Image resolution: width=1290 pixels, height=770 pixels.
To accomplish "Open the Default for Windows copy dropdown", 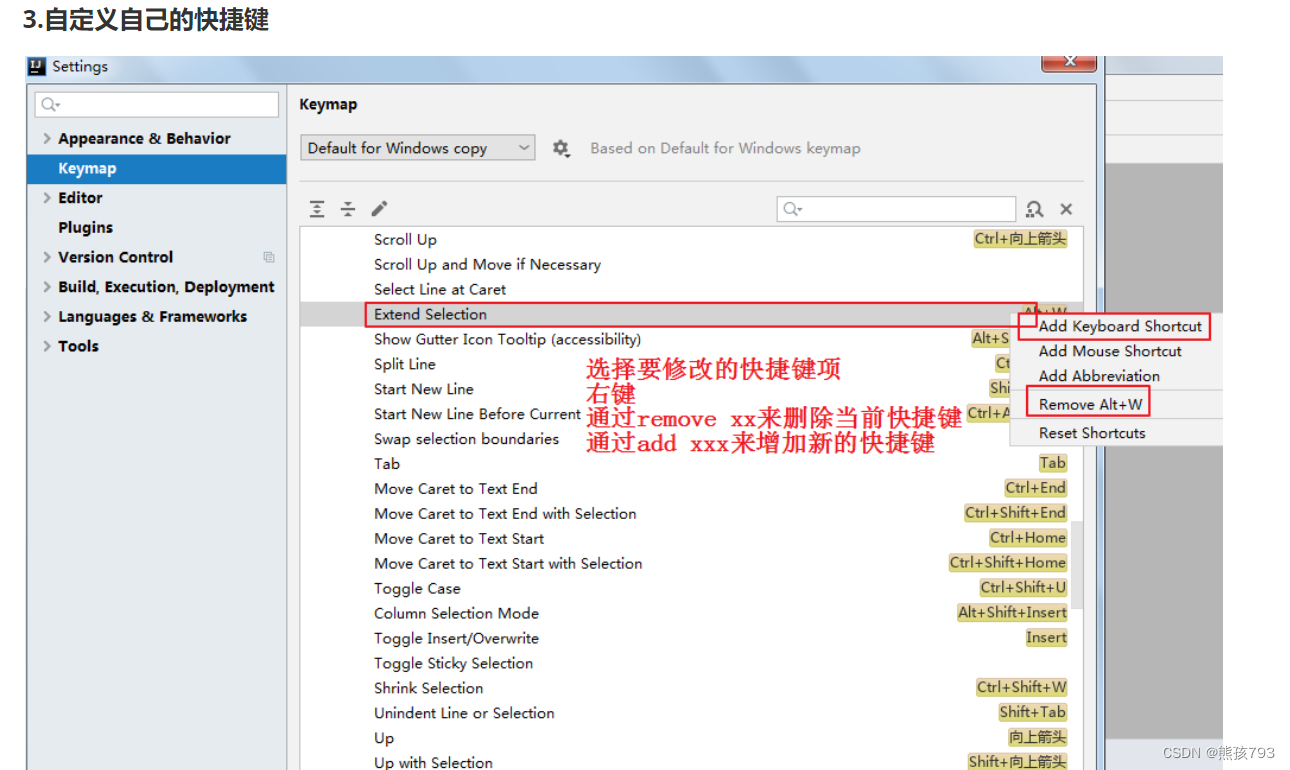I will [418, 148].
